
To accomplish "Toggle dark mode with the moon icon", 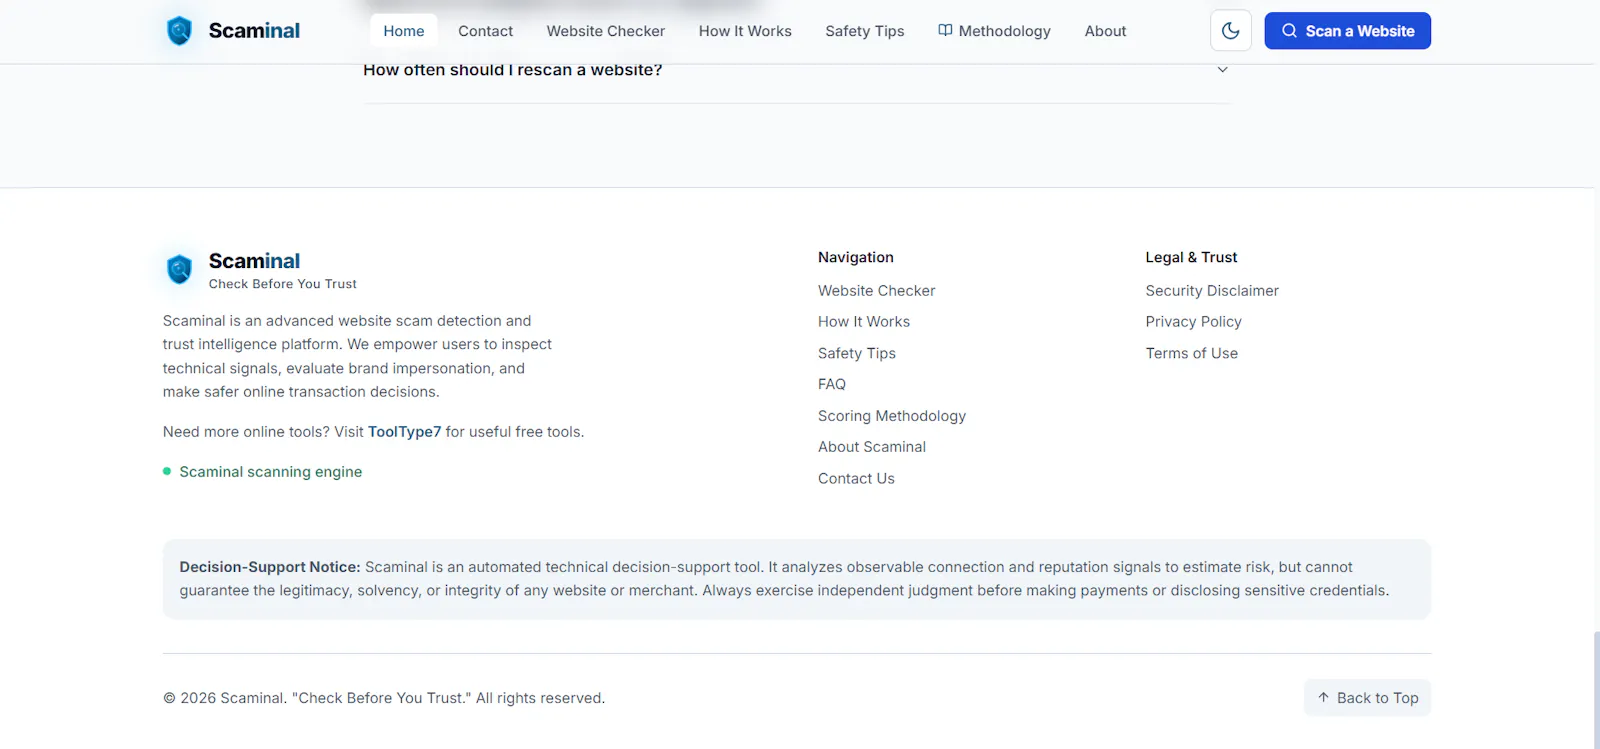I will coord(1231,31).
